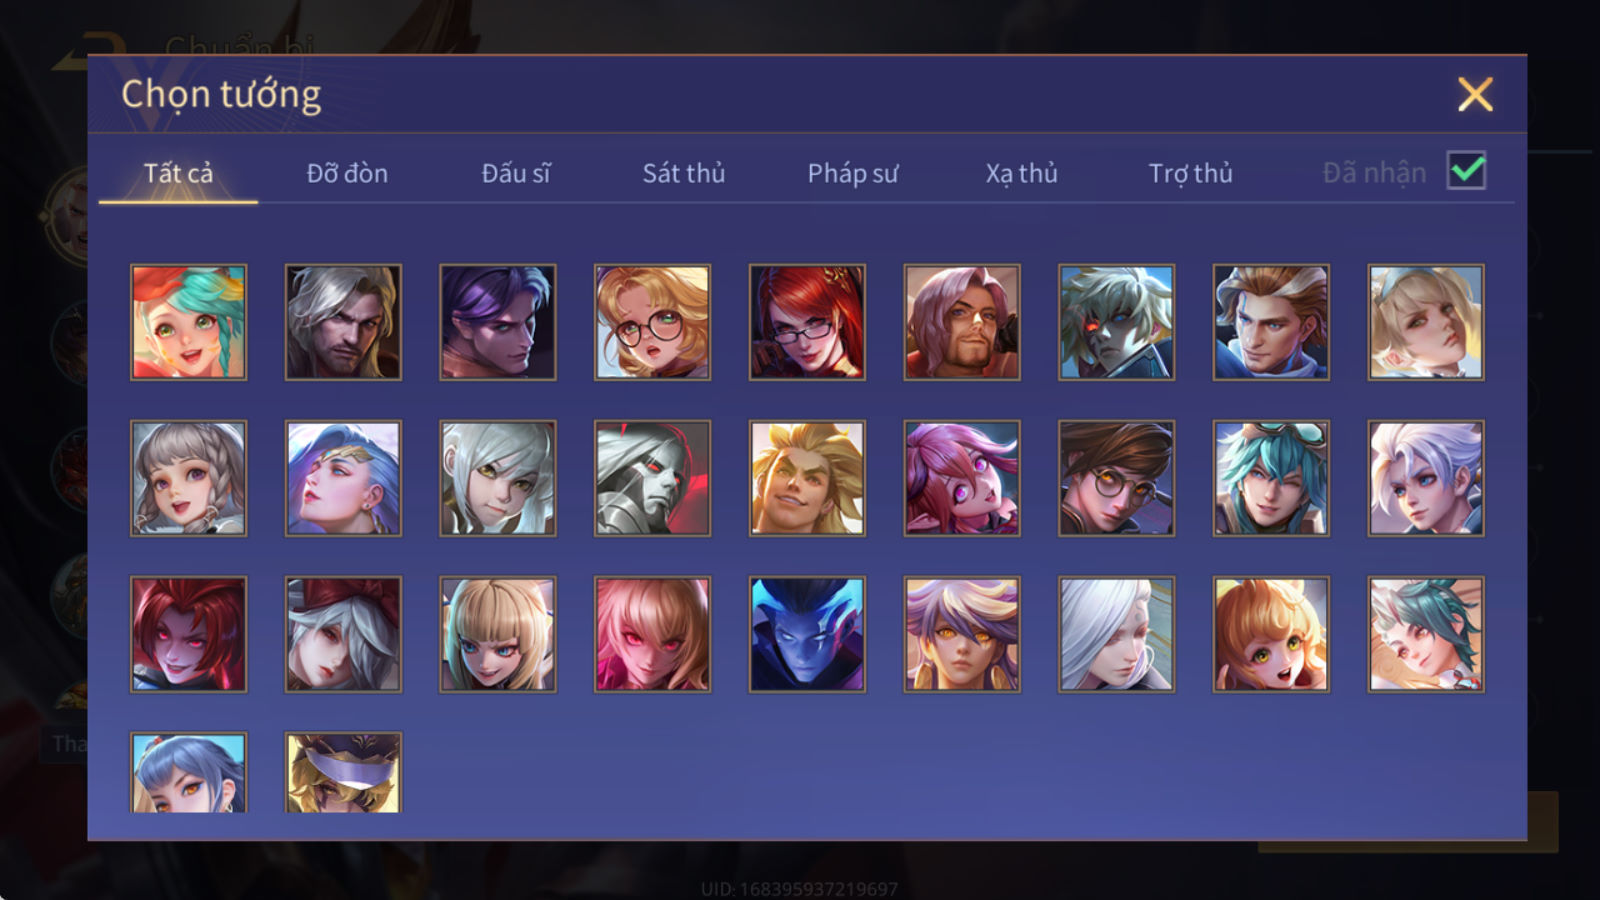This screenshot has height=900, width=1600.
Task: Choose the white-haired hero with red hat
Action: [343, 634]
